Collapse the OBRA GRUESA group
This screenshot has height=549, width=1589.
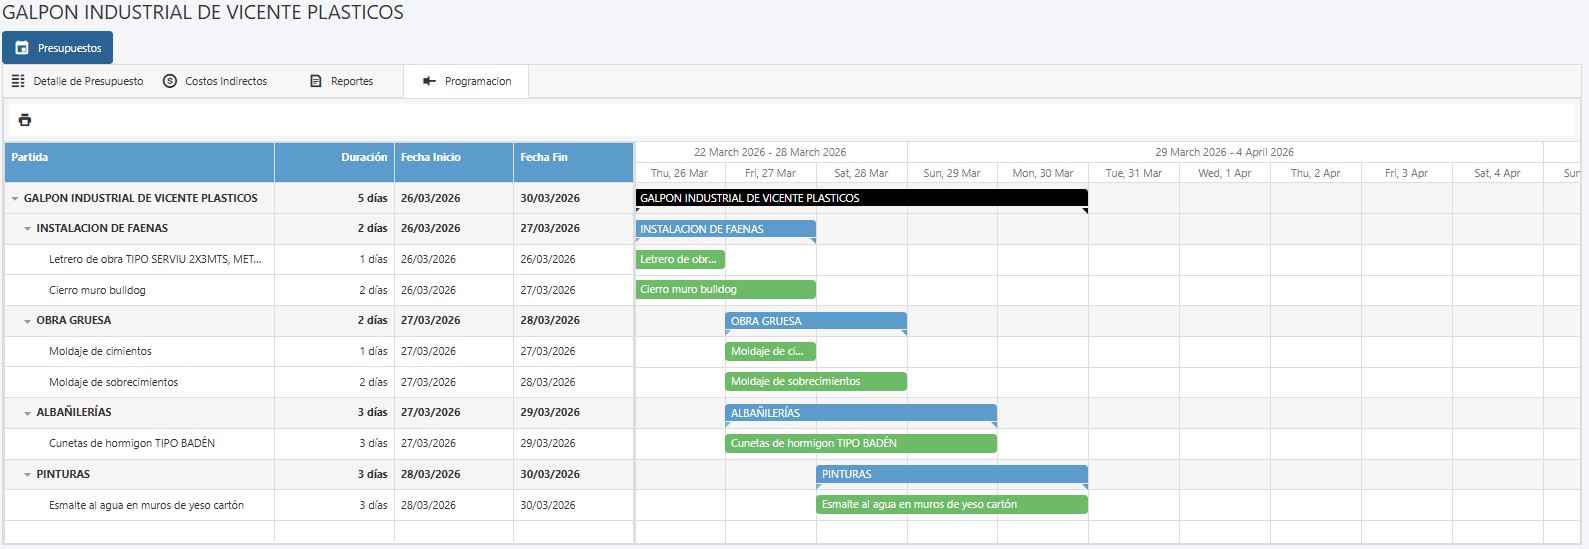click(28, 321)
